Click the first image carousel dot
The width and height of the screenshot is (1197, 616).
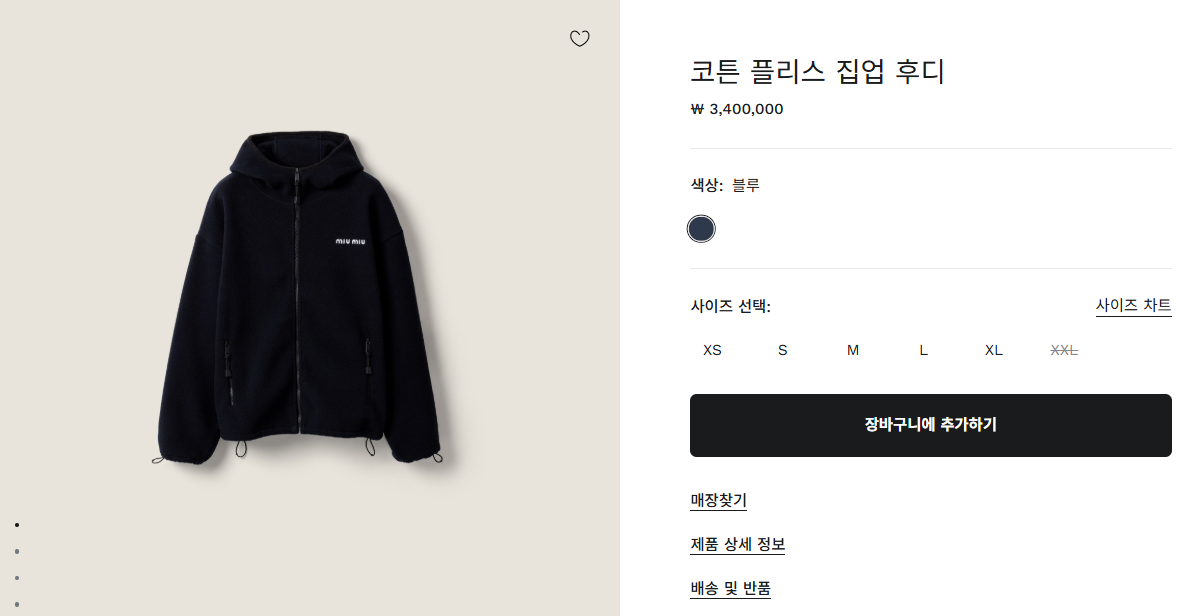(17, 524)
